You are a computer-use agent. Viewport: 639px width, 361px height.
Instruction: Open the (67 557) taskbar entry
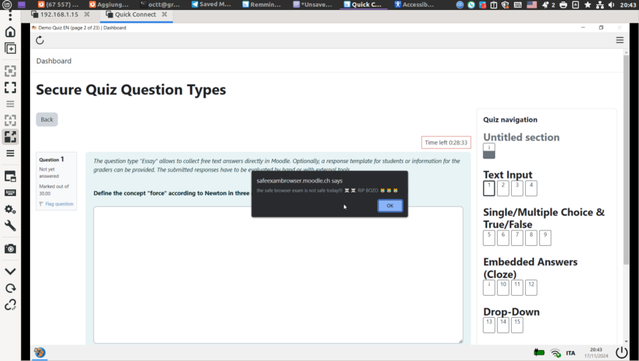[58, 4]
